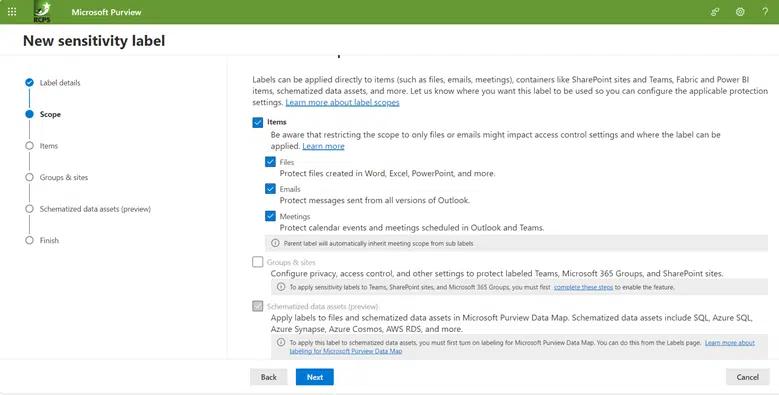
Task: Click the Finish step circle
Action: [29, 240]
